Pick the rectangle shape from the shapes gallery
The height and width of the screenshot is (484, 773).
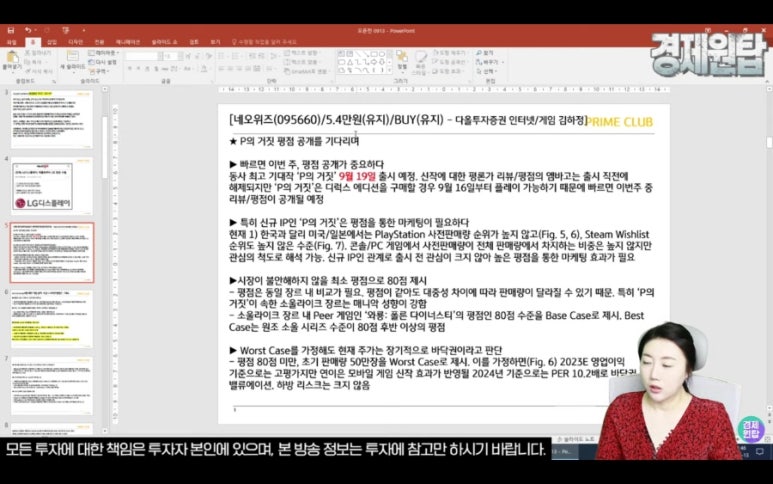click(375, 54)
